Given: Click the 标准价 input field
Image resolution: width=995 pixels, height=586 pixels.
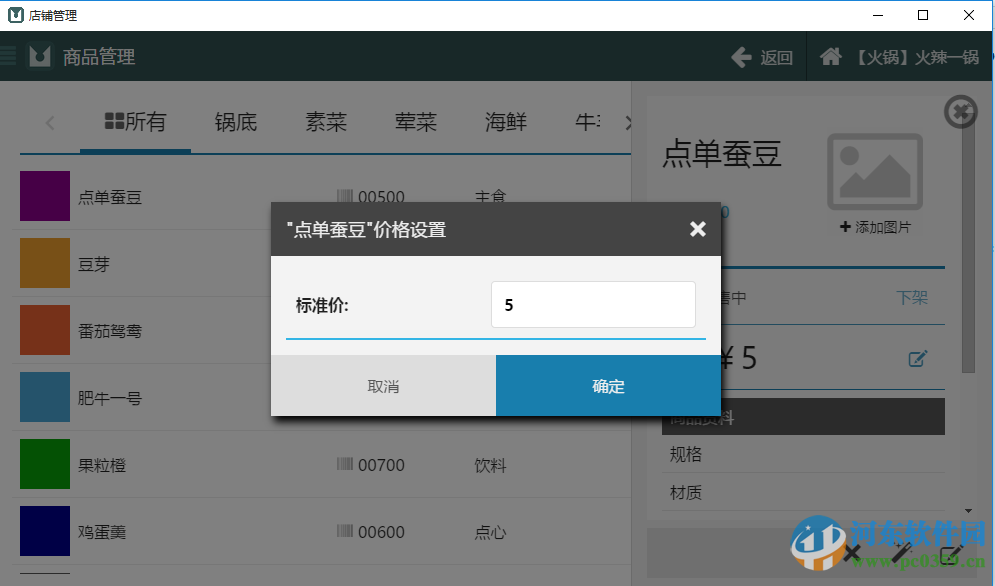Looking at the screenshot, I should 593,305.
